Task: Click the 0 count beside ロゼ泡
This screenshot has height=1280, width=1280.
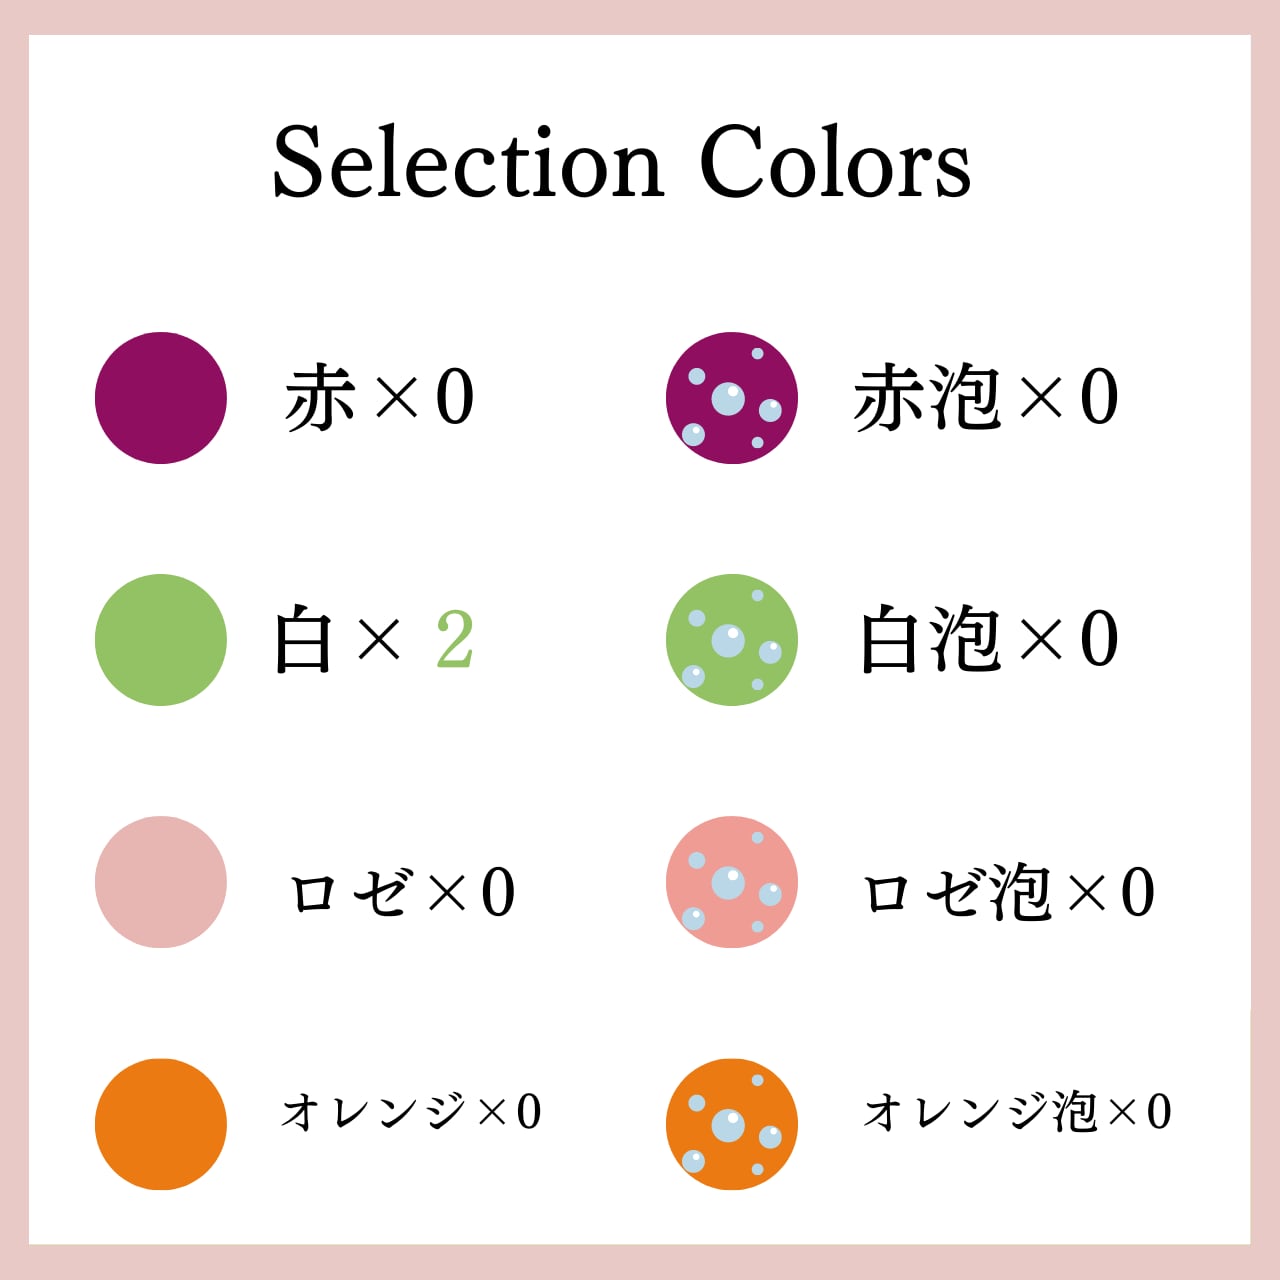Action: [1137, 892]
